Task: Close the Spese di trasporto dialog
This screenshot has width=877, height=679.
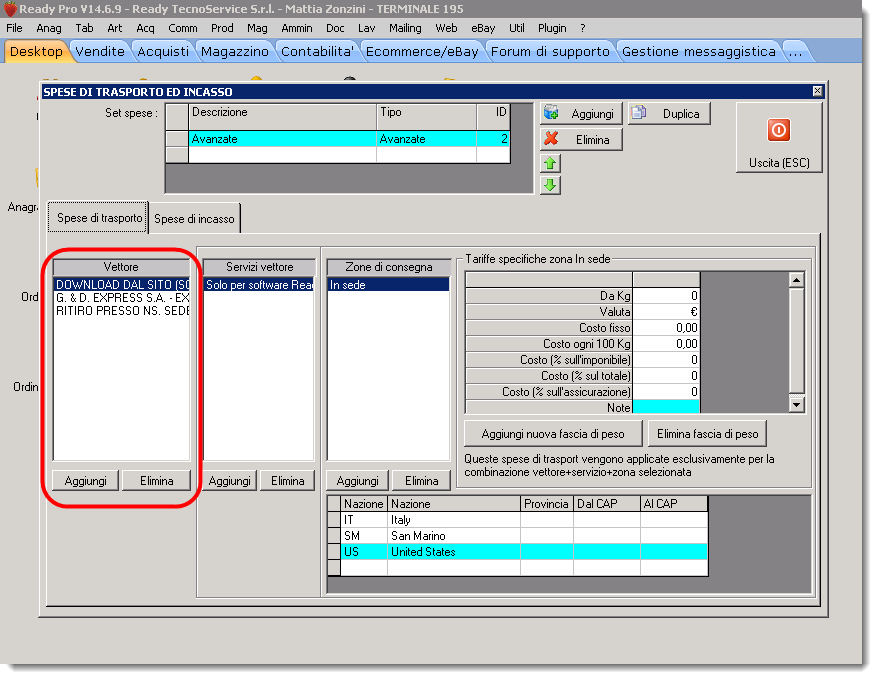Action: click(x=817, y=91)
